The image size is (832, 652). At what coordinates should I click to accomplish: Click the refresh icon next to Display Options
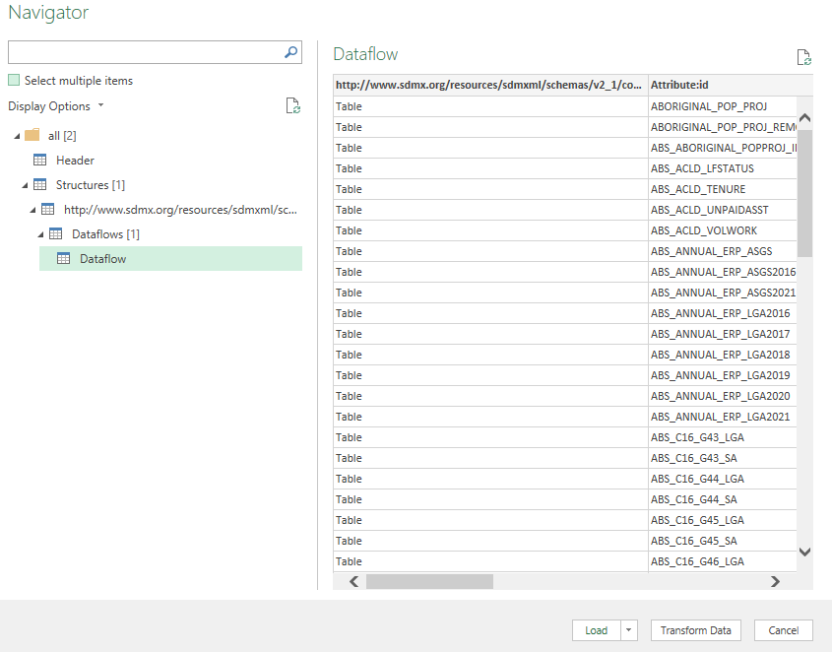click(x=292, y=107)
